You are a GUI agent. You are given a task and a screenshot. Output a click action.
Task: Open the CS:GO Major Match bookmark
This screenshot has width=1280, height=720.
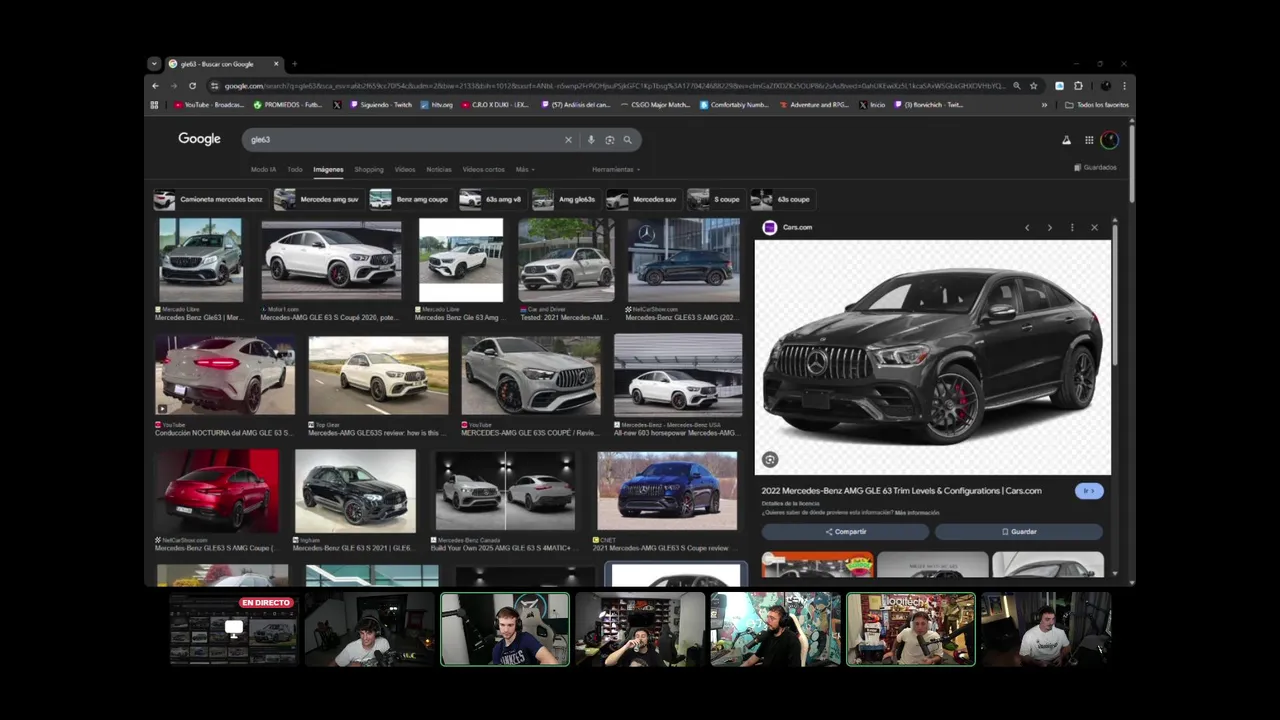[655, 104]
